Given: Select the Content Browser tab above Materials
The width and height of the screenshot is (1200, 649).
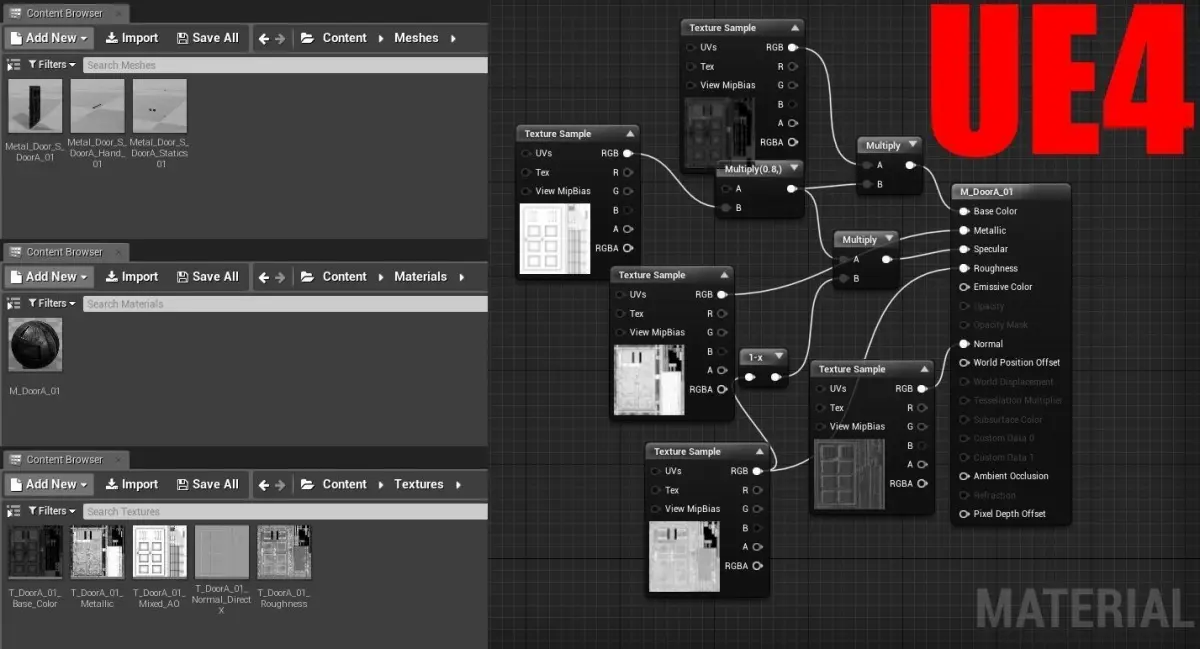Looking at the screenshot, I should point(65,252).
